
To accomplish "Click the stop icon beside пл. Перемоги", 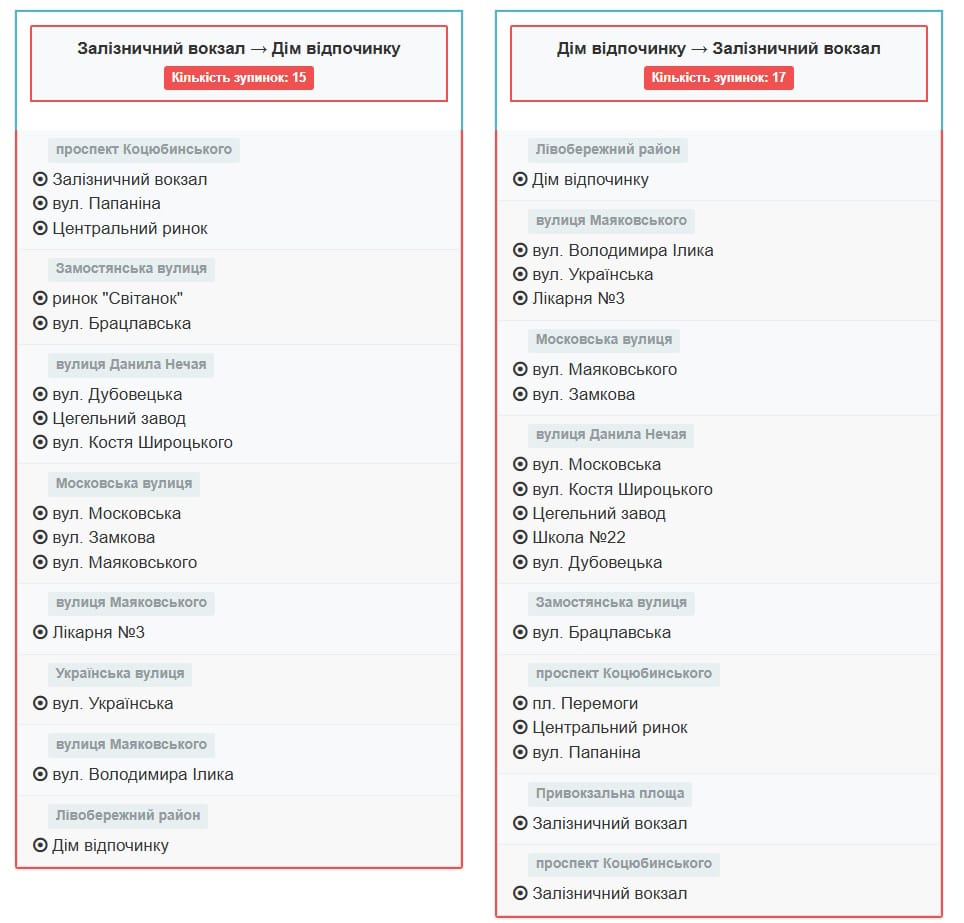I will [x=521, y=704].
